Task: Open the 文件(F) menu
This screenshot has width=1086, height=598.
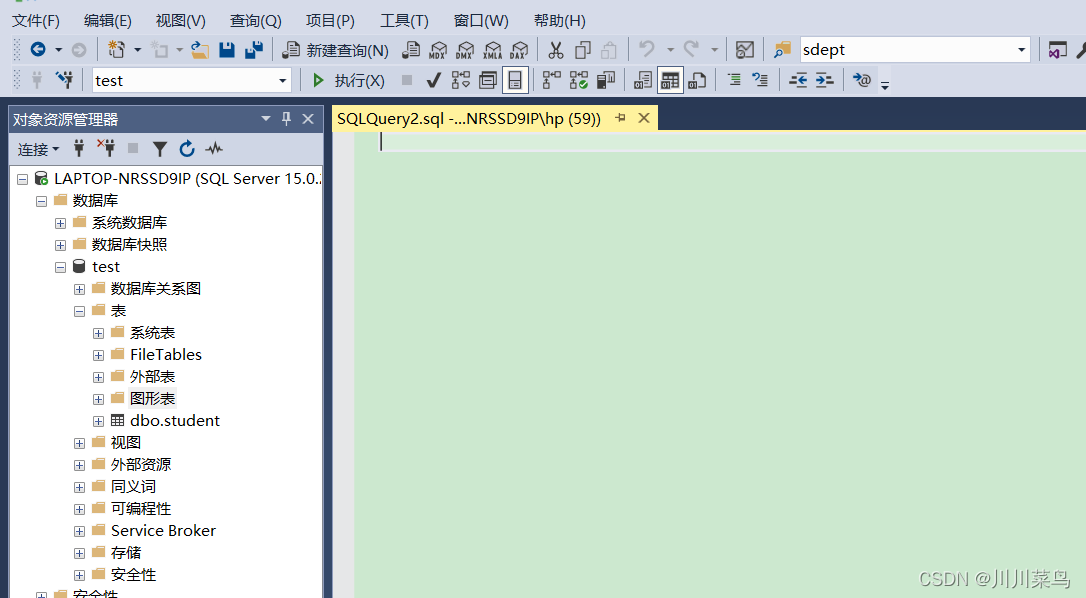Action: pyautogui.click(x=36, y=21)
